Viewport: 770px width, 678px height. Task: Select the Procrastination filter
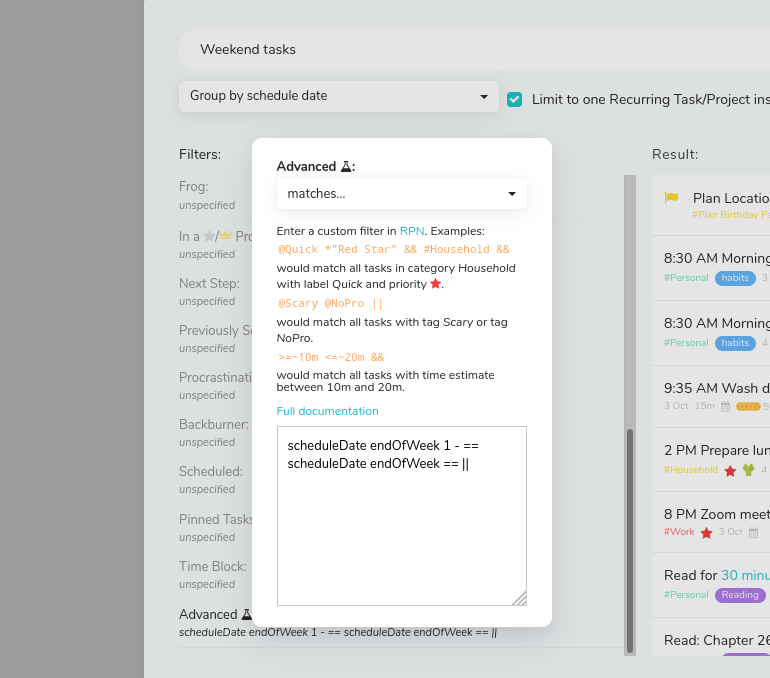(x=216, y=385)
